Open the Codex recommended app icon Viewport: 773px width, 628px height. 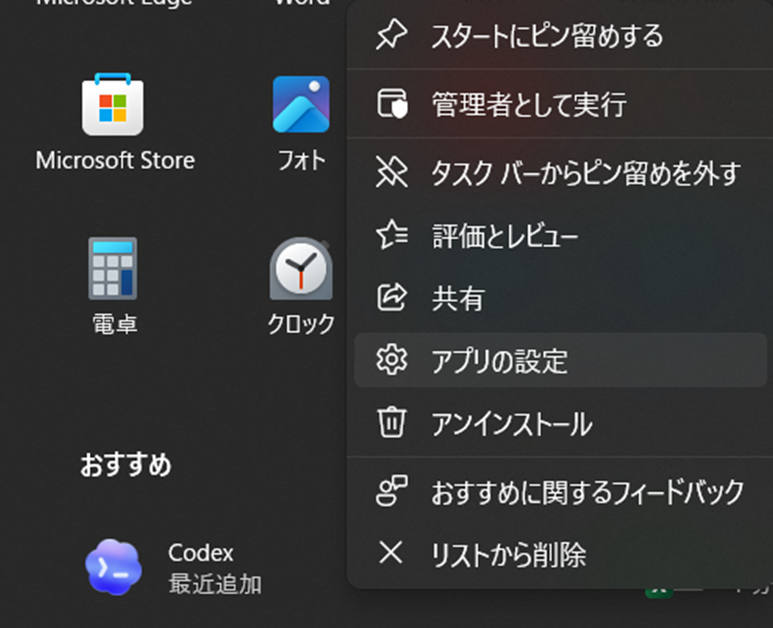113,567
